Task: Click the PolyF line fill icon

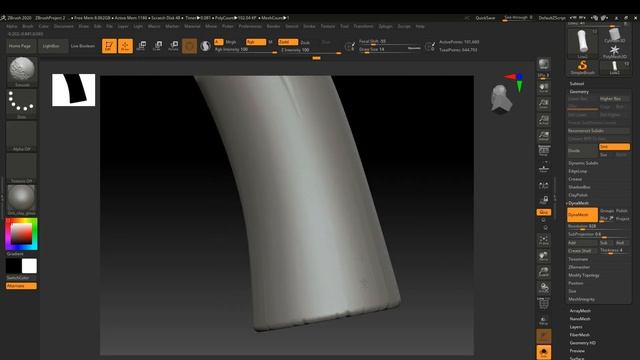Action: [544, 304]
